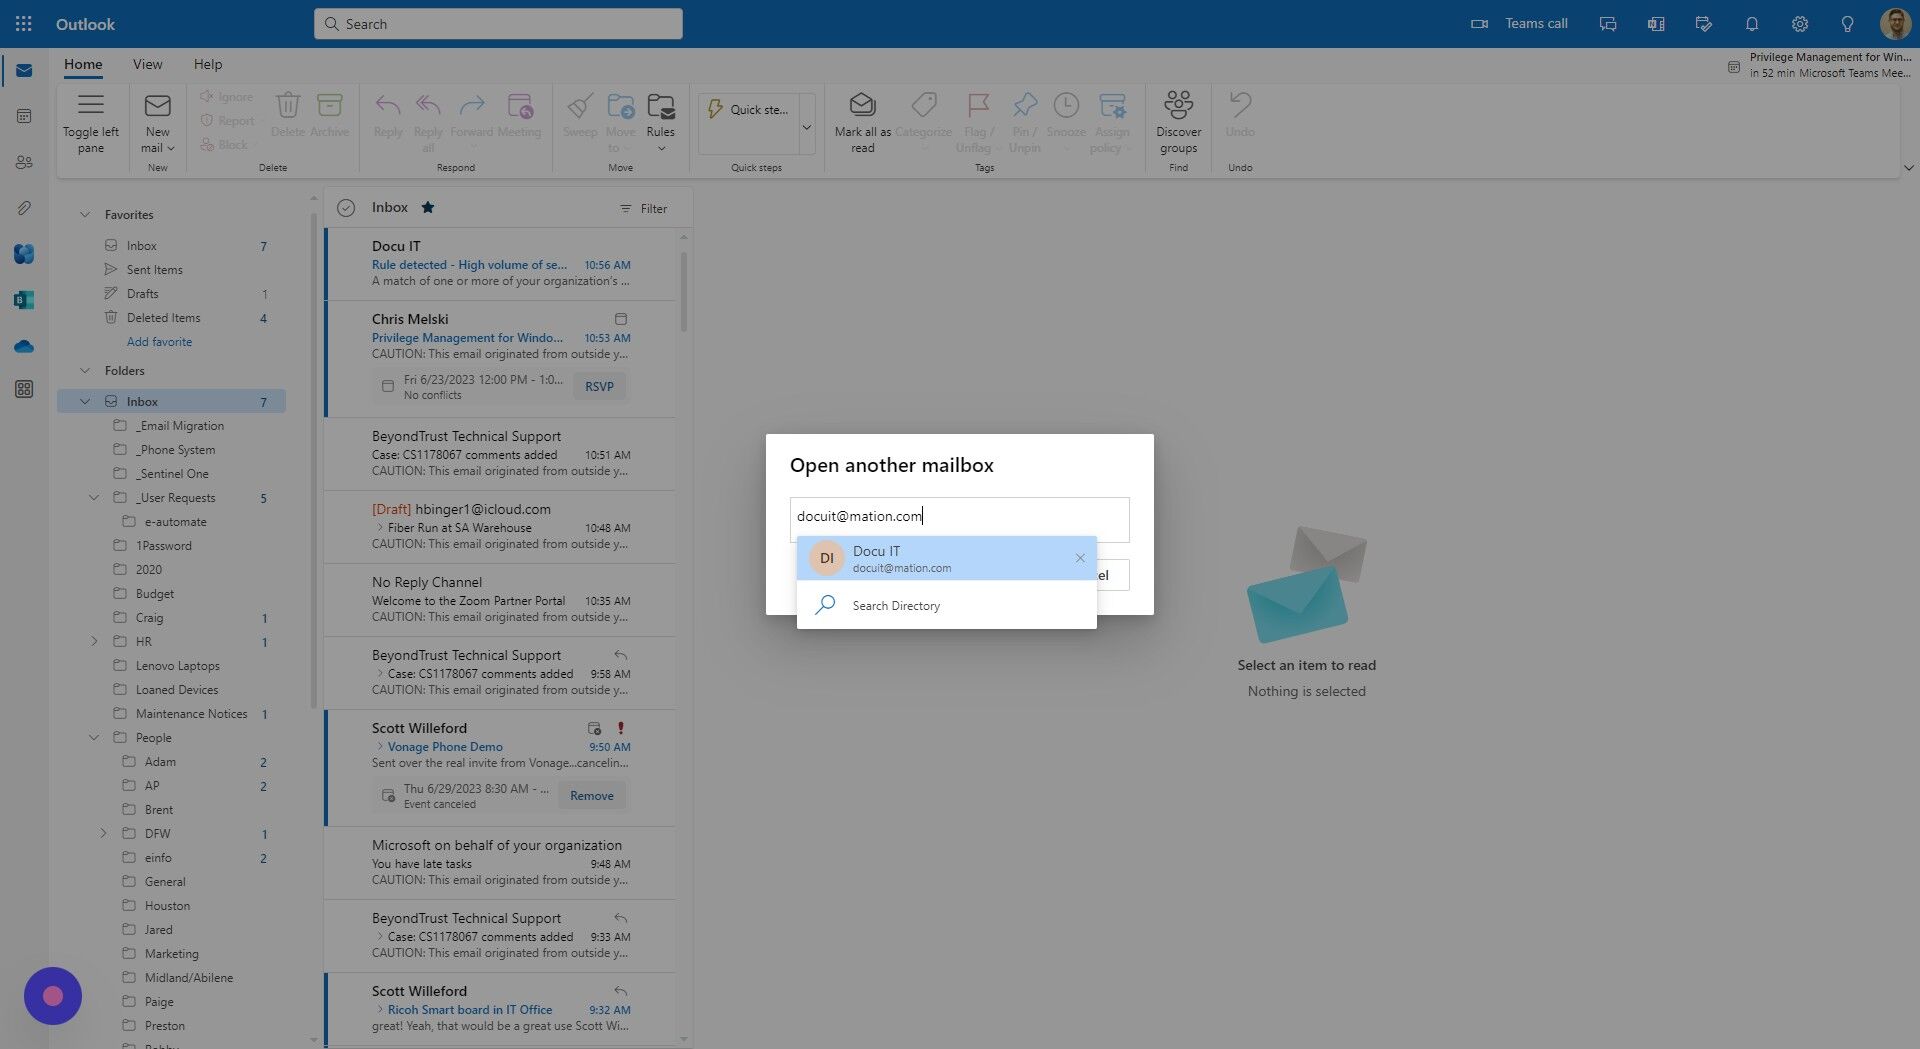Toggle the favorite star next to Inbox header

click(428, 207)
